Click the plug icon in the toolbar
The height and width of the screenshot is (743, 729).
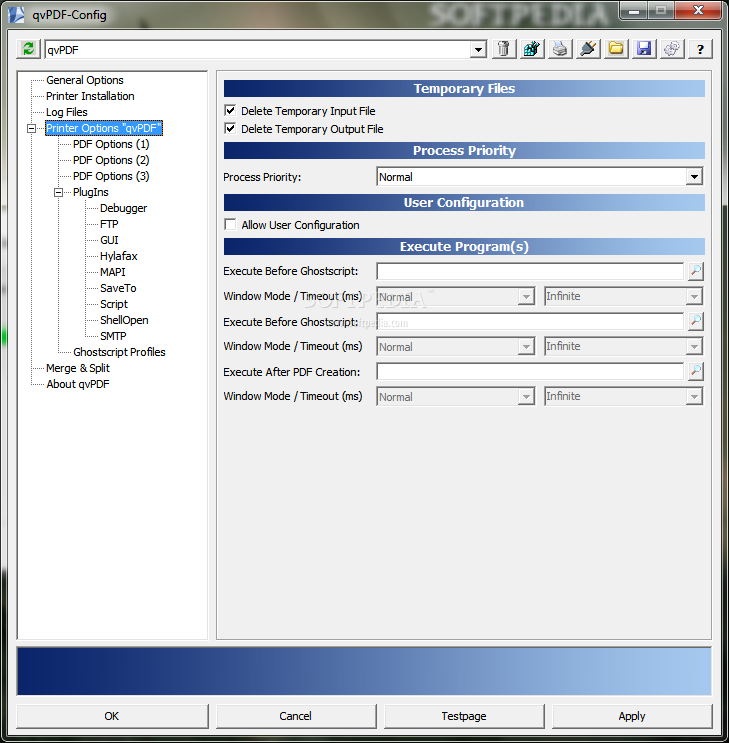click(x=588, y=49)
